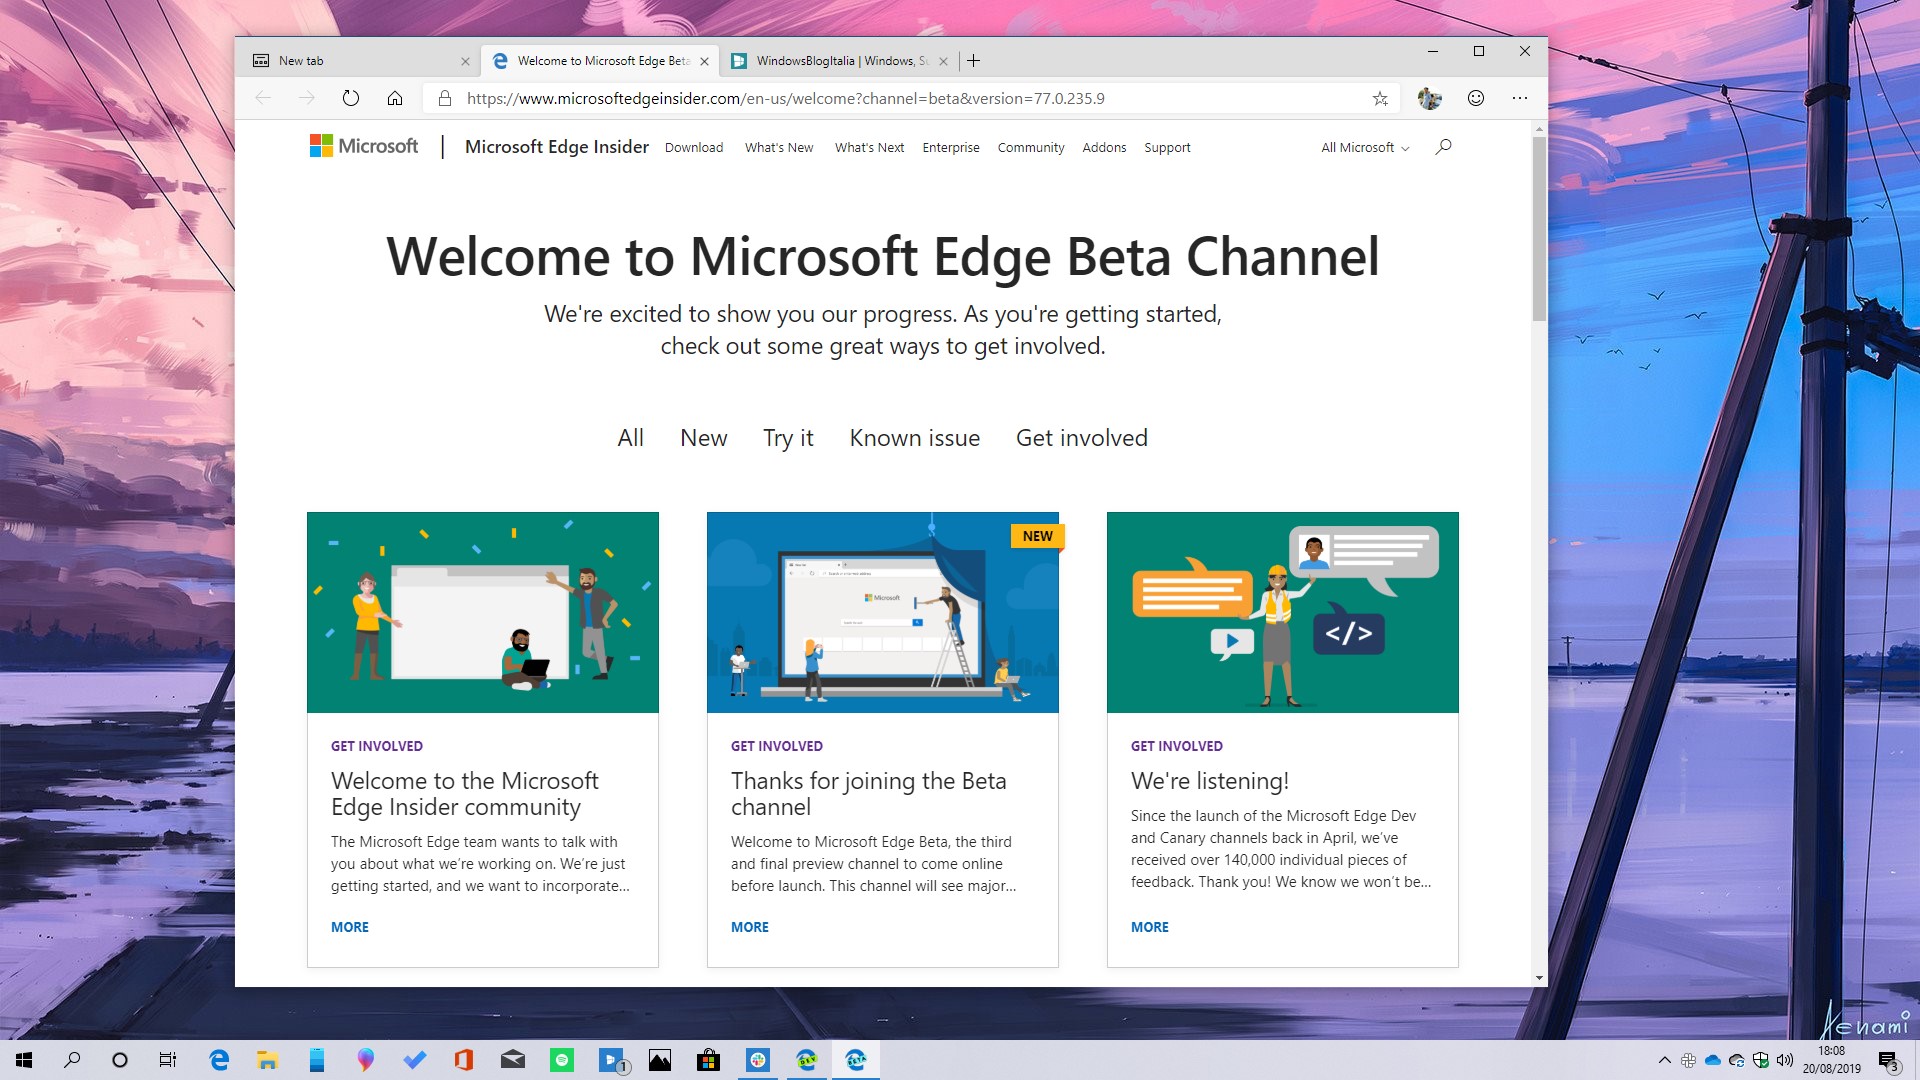Open the What's Next nav link
The width and height of the screenshot is (1920, 1080).
click(x=869, y=147)
